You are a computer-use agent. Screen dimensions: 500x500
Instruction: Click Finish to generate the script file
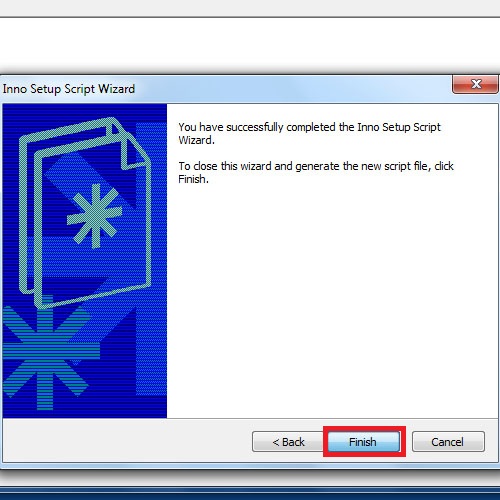pos(364,442)
